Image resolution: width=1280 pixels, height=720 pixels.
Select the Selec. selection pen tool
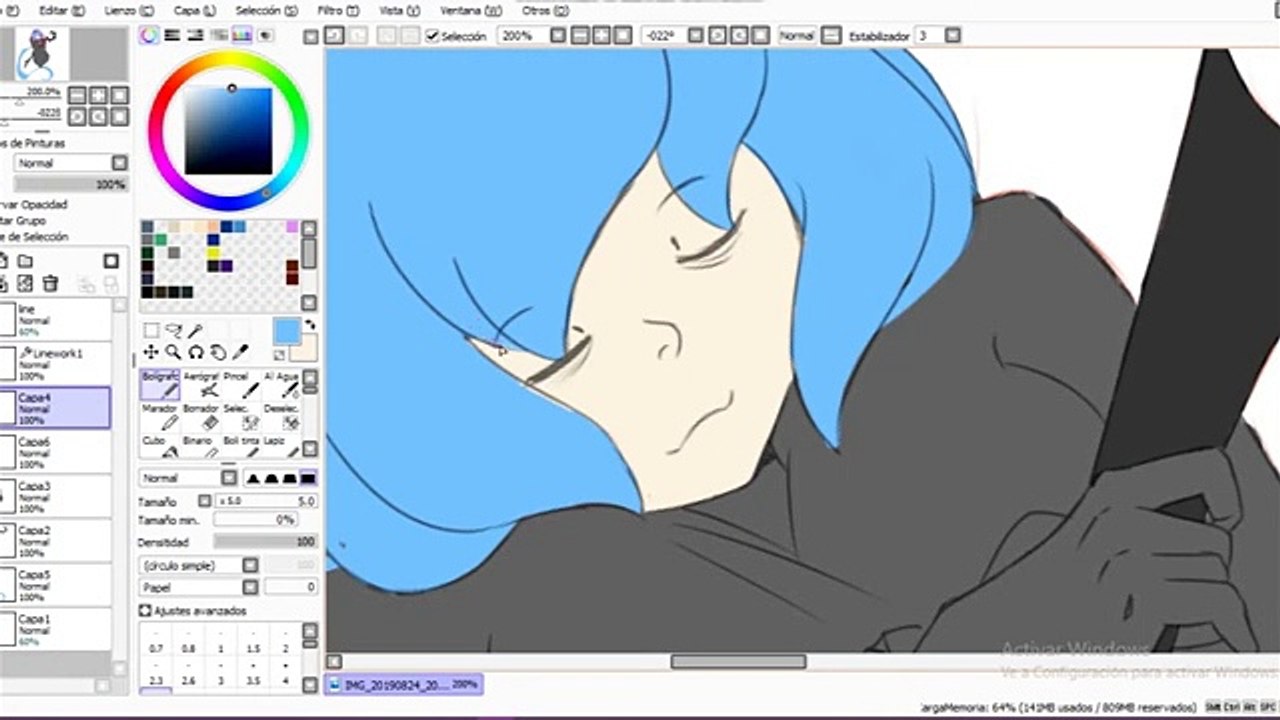coord(241,416)
